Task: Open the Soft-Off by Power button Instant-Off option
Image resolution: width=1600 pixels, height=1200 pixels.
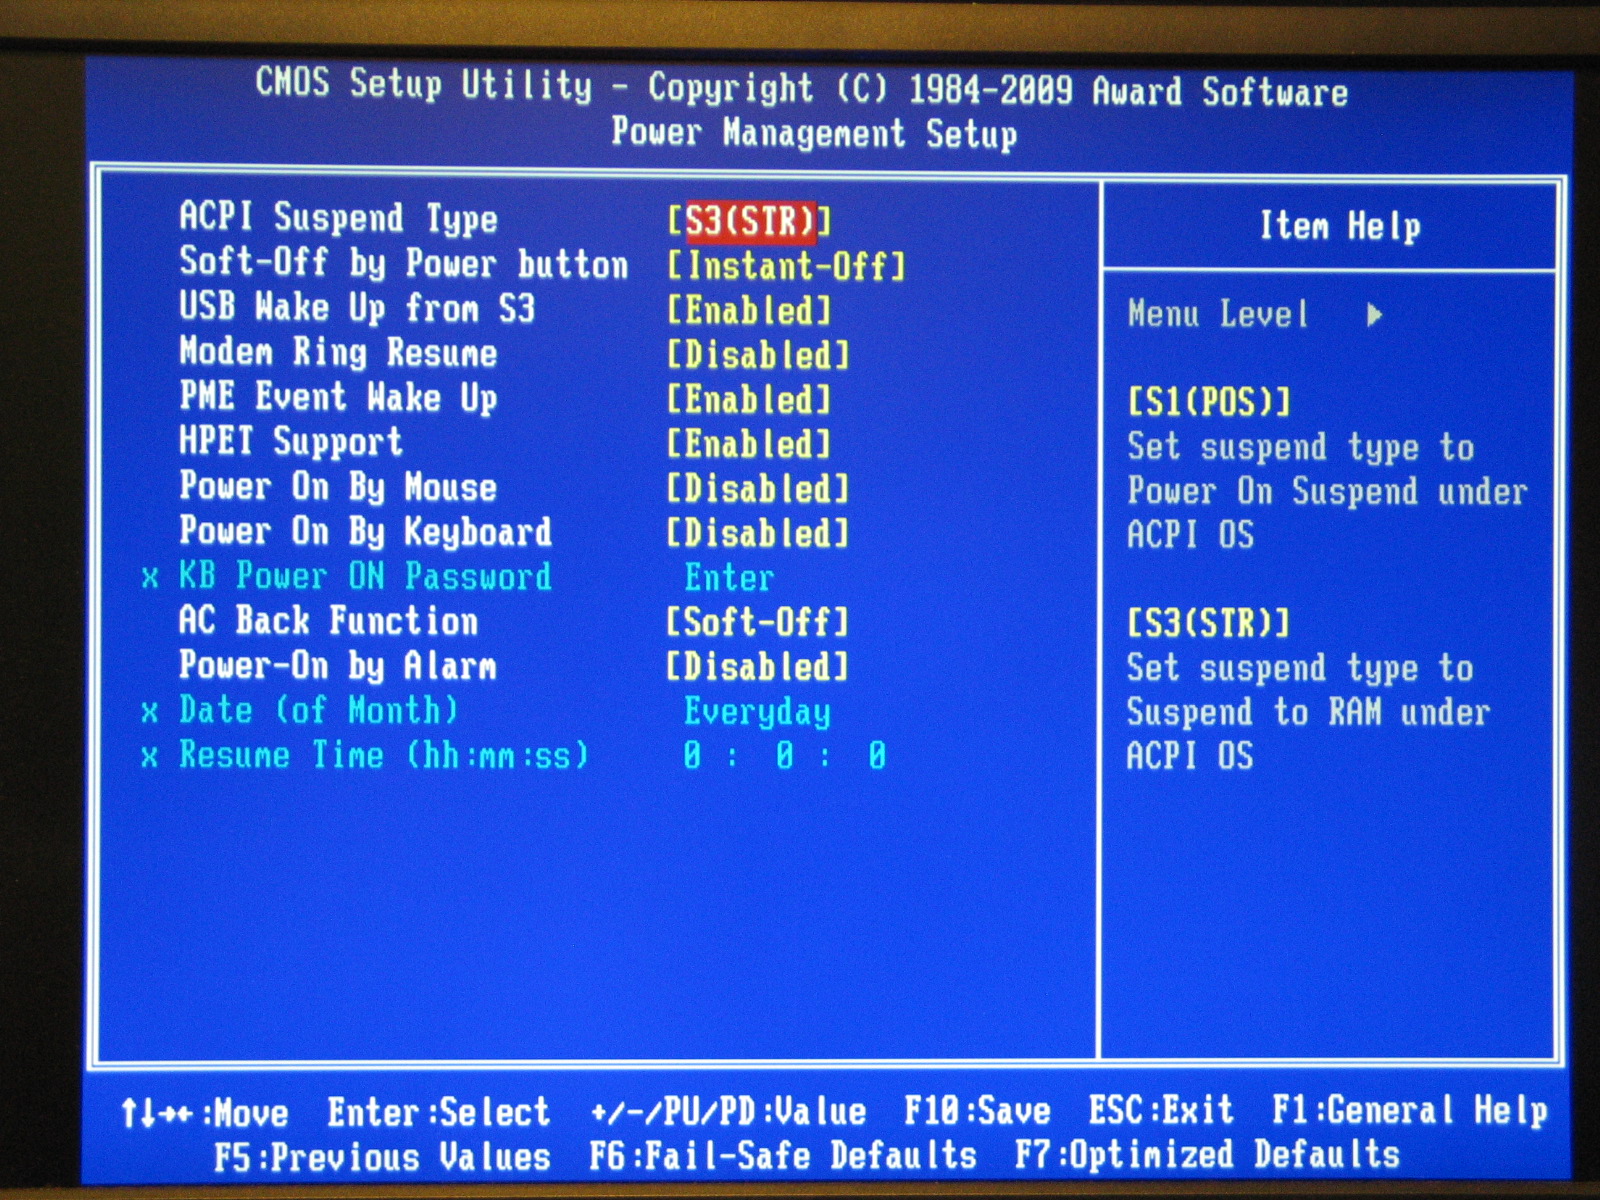Action: tap(786, 266)
